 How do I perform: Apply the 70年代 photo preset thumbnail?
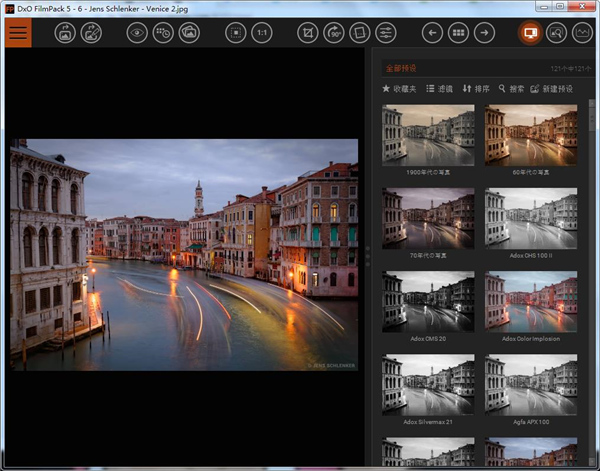click(x=428, y=218)
